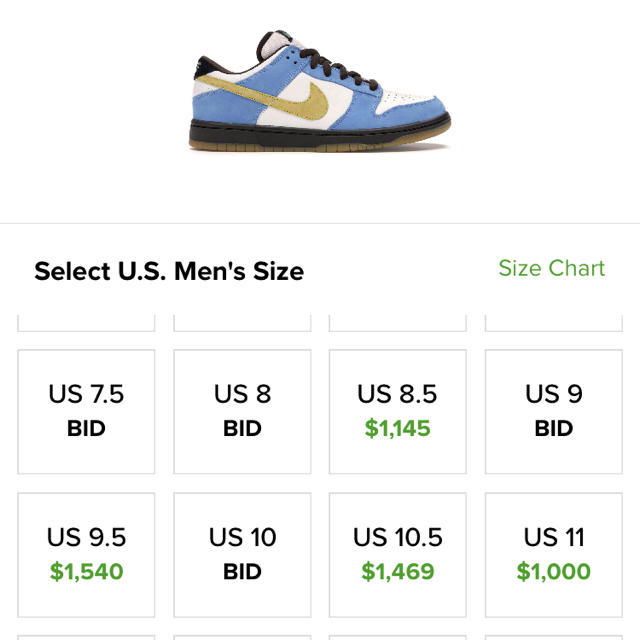Tap the cut-off size tile above US 8
This screenshot has height=640, width=640.
pos(242,323)
